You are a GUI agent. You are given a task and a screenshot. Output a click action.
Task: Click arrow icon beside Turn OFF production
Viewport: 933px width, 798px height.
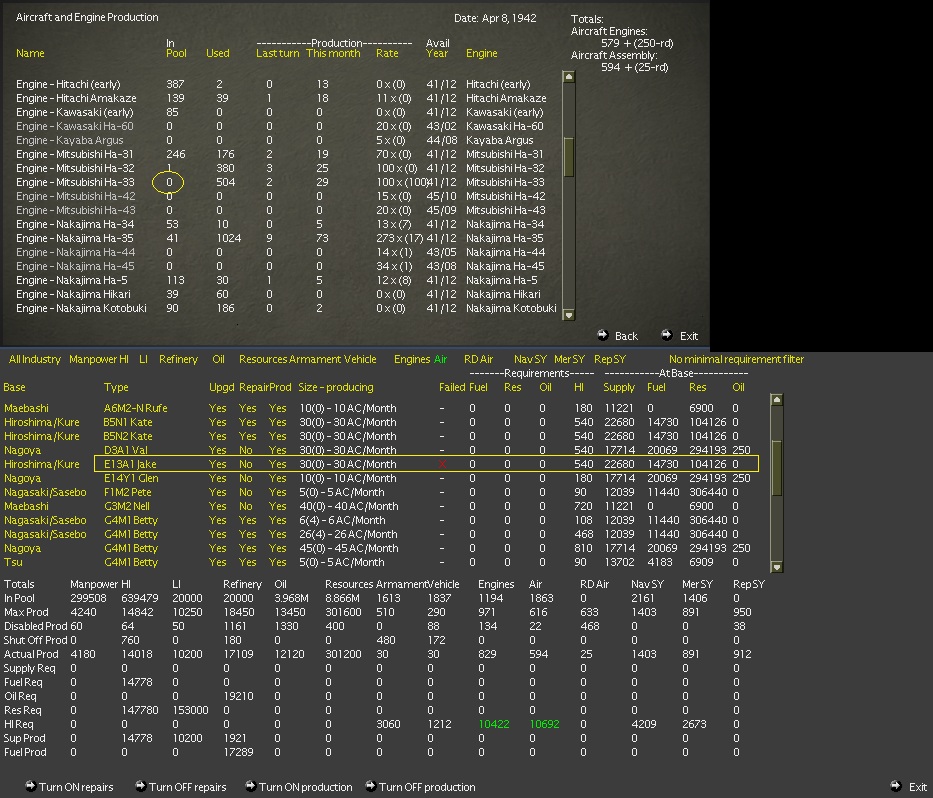pyautogui.click(x=370, y=786)
